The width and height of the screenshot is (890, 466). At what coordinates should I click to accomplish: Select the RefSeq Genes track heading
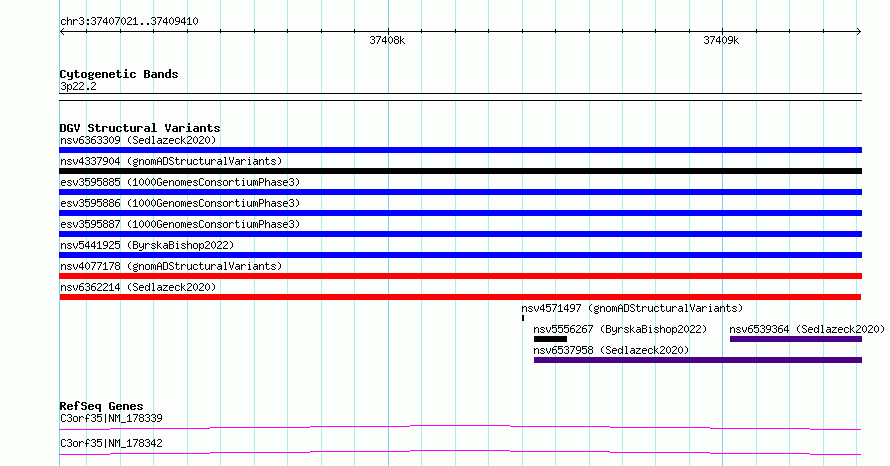pos(101,406)
